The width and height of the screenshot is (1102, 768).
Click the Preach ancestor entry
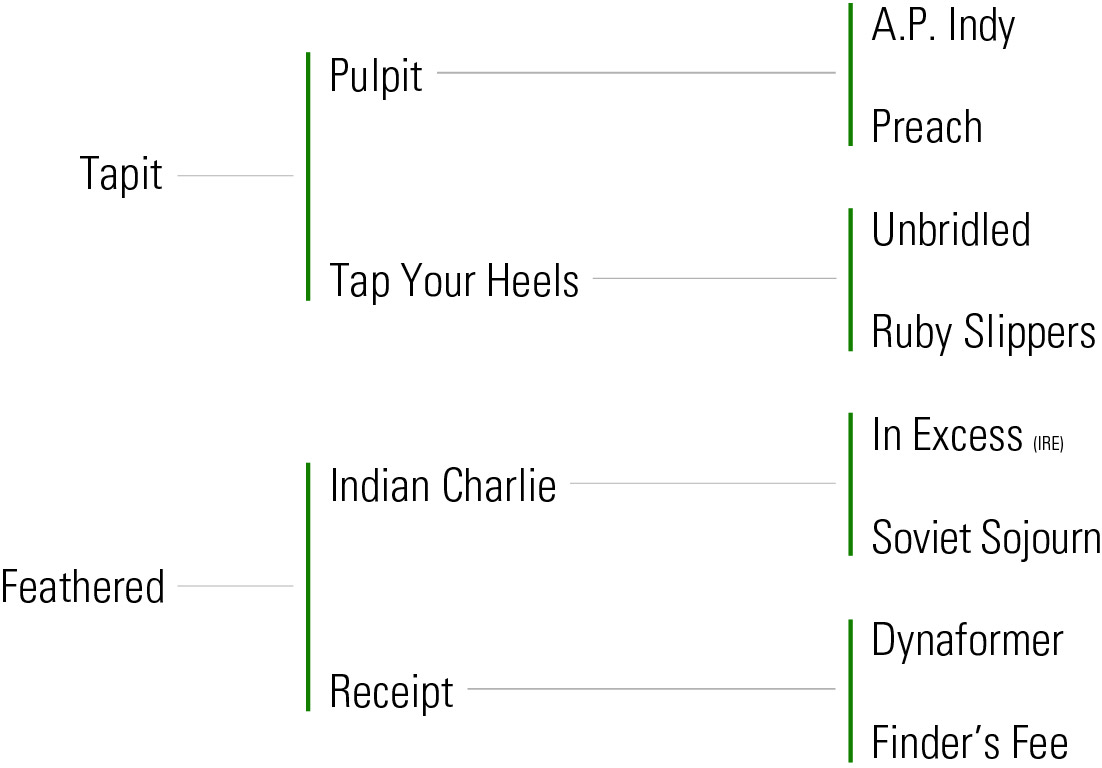tap(926, 127)
